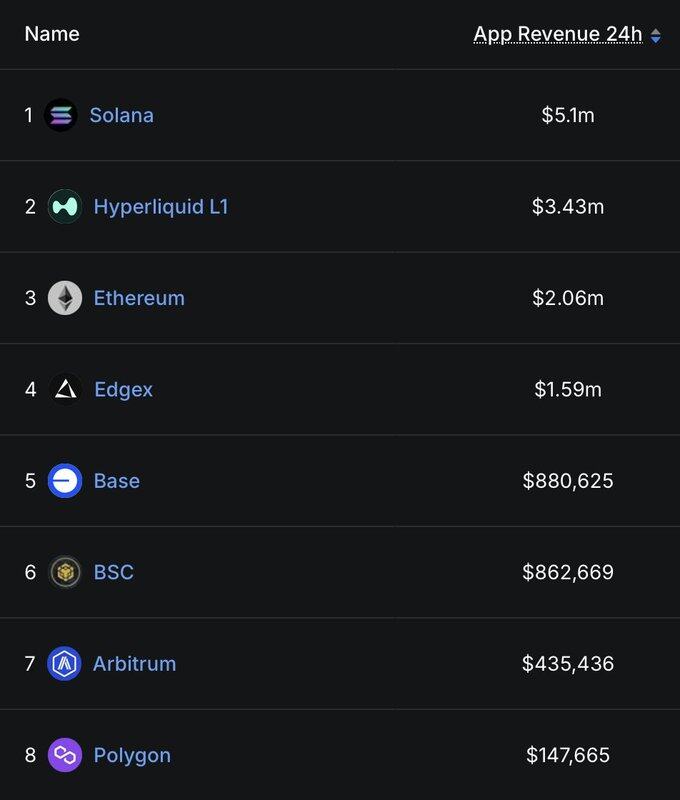Click the Ethereum diamond logo icon
Image resolution: width=680 pixels, height=800 pixels.
pyautogui.click(x=65, y=298)
